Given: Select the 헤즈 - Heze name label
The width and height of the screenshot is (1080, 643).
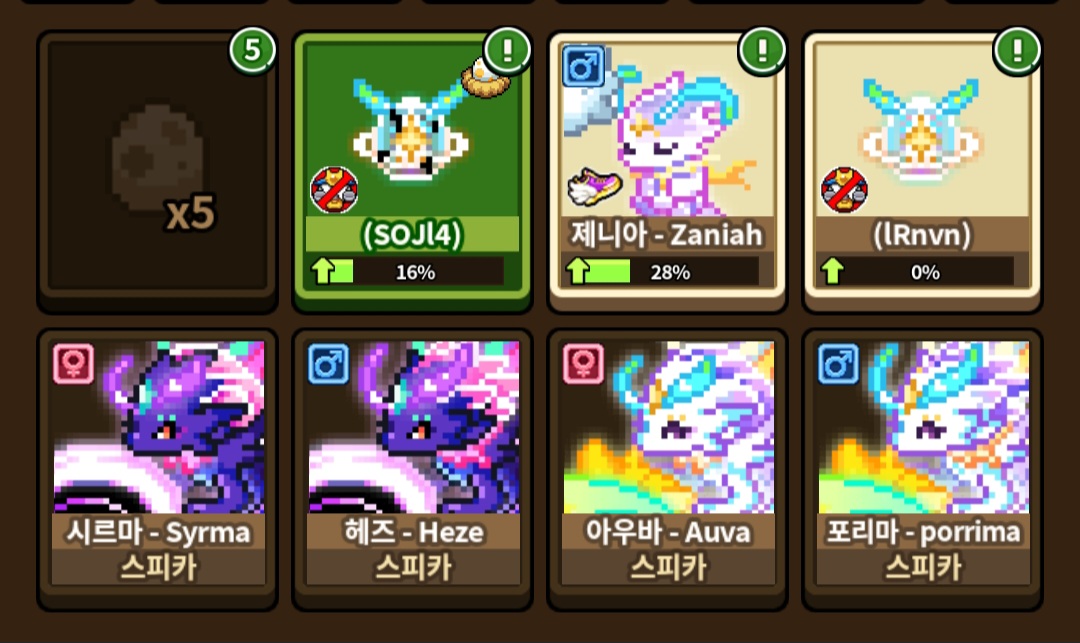Looking at the screenshot, I should coord(413,532).
